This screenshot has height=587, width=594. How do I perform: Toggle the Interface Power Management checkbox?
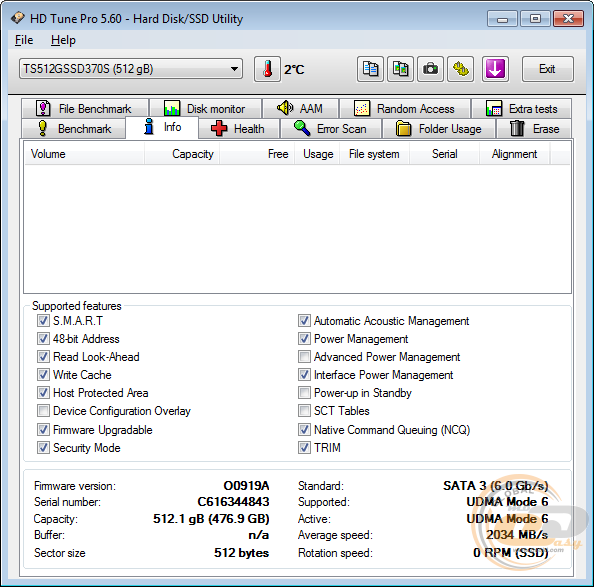click(304, 375)
